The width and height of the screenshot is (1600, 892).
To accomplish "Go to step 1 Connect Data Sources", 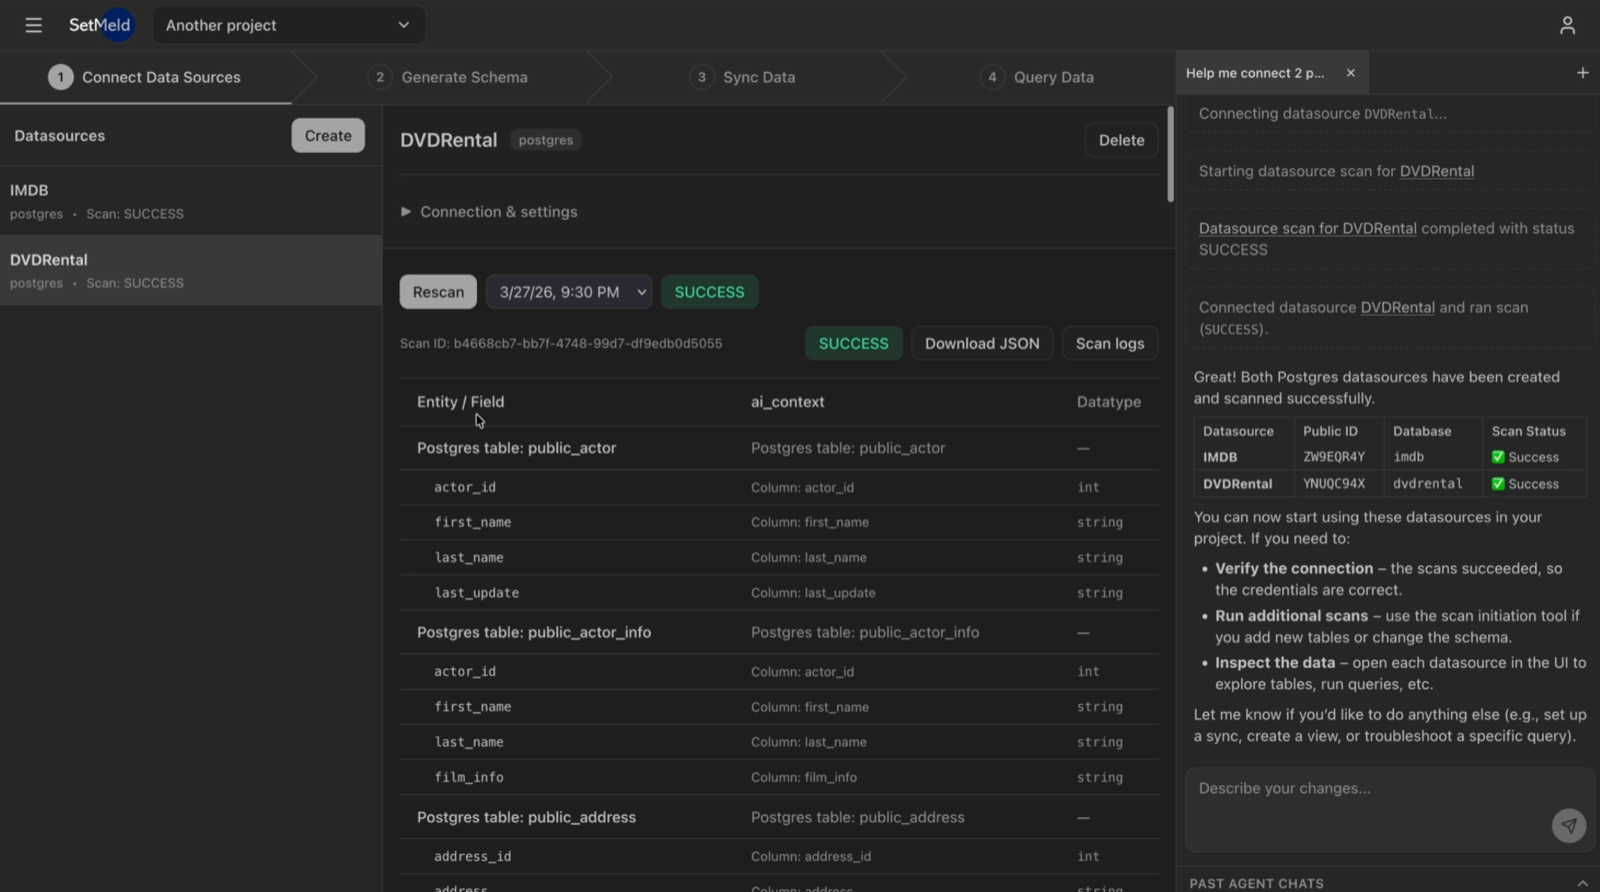I will (x=146, y=77).
